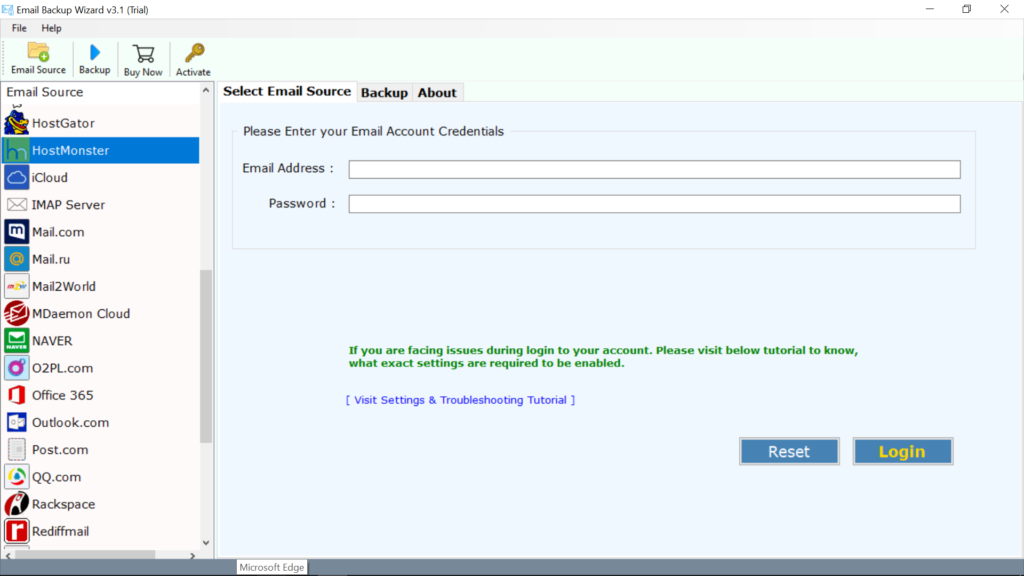
Task: Visit the Settings & Troubleshooting Tutorial link
Action: (460, 399)
